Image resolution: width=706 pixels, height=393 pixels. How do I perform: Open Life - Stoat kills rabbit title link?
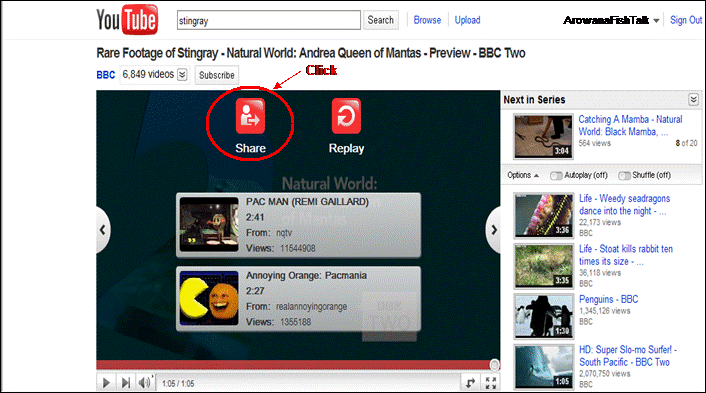[626, 255]
